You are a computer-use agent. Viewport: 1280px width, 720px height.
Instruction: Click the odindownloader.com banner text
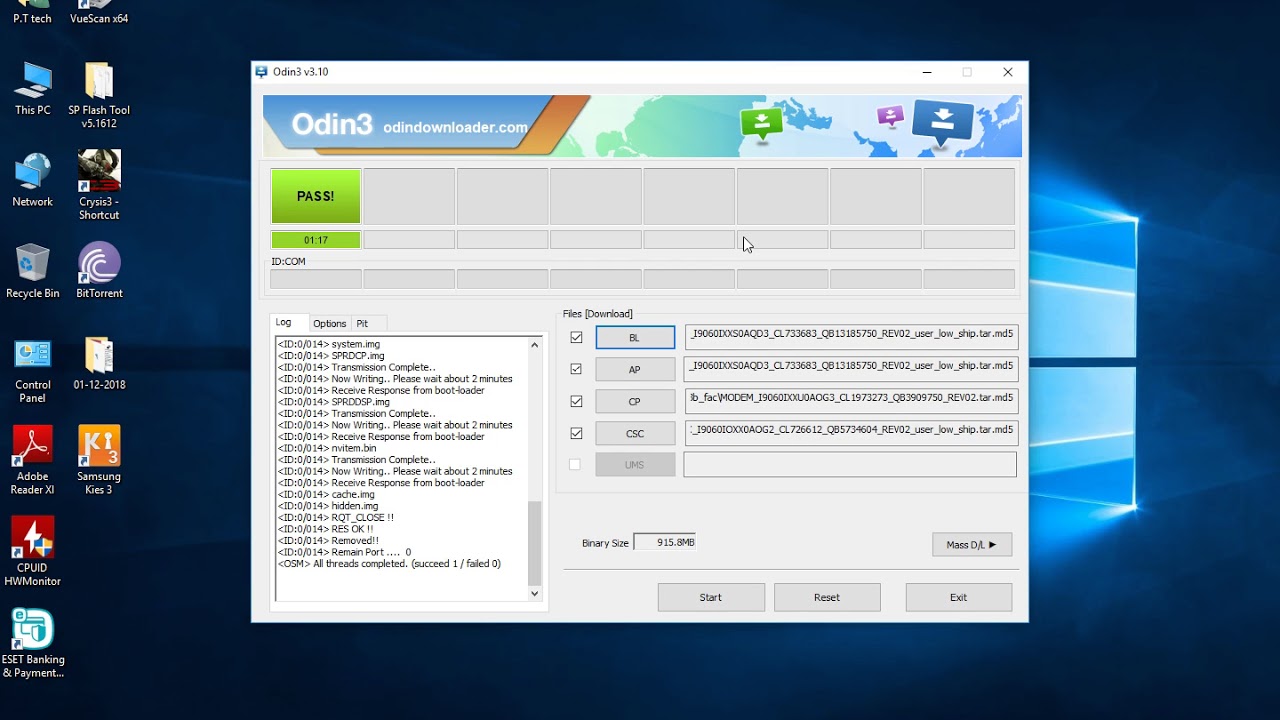pyautogui.click(x=455, y=127)
